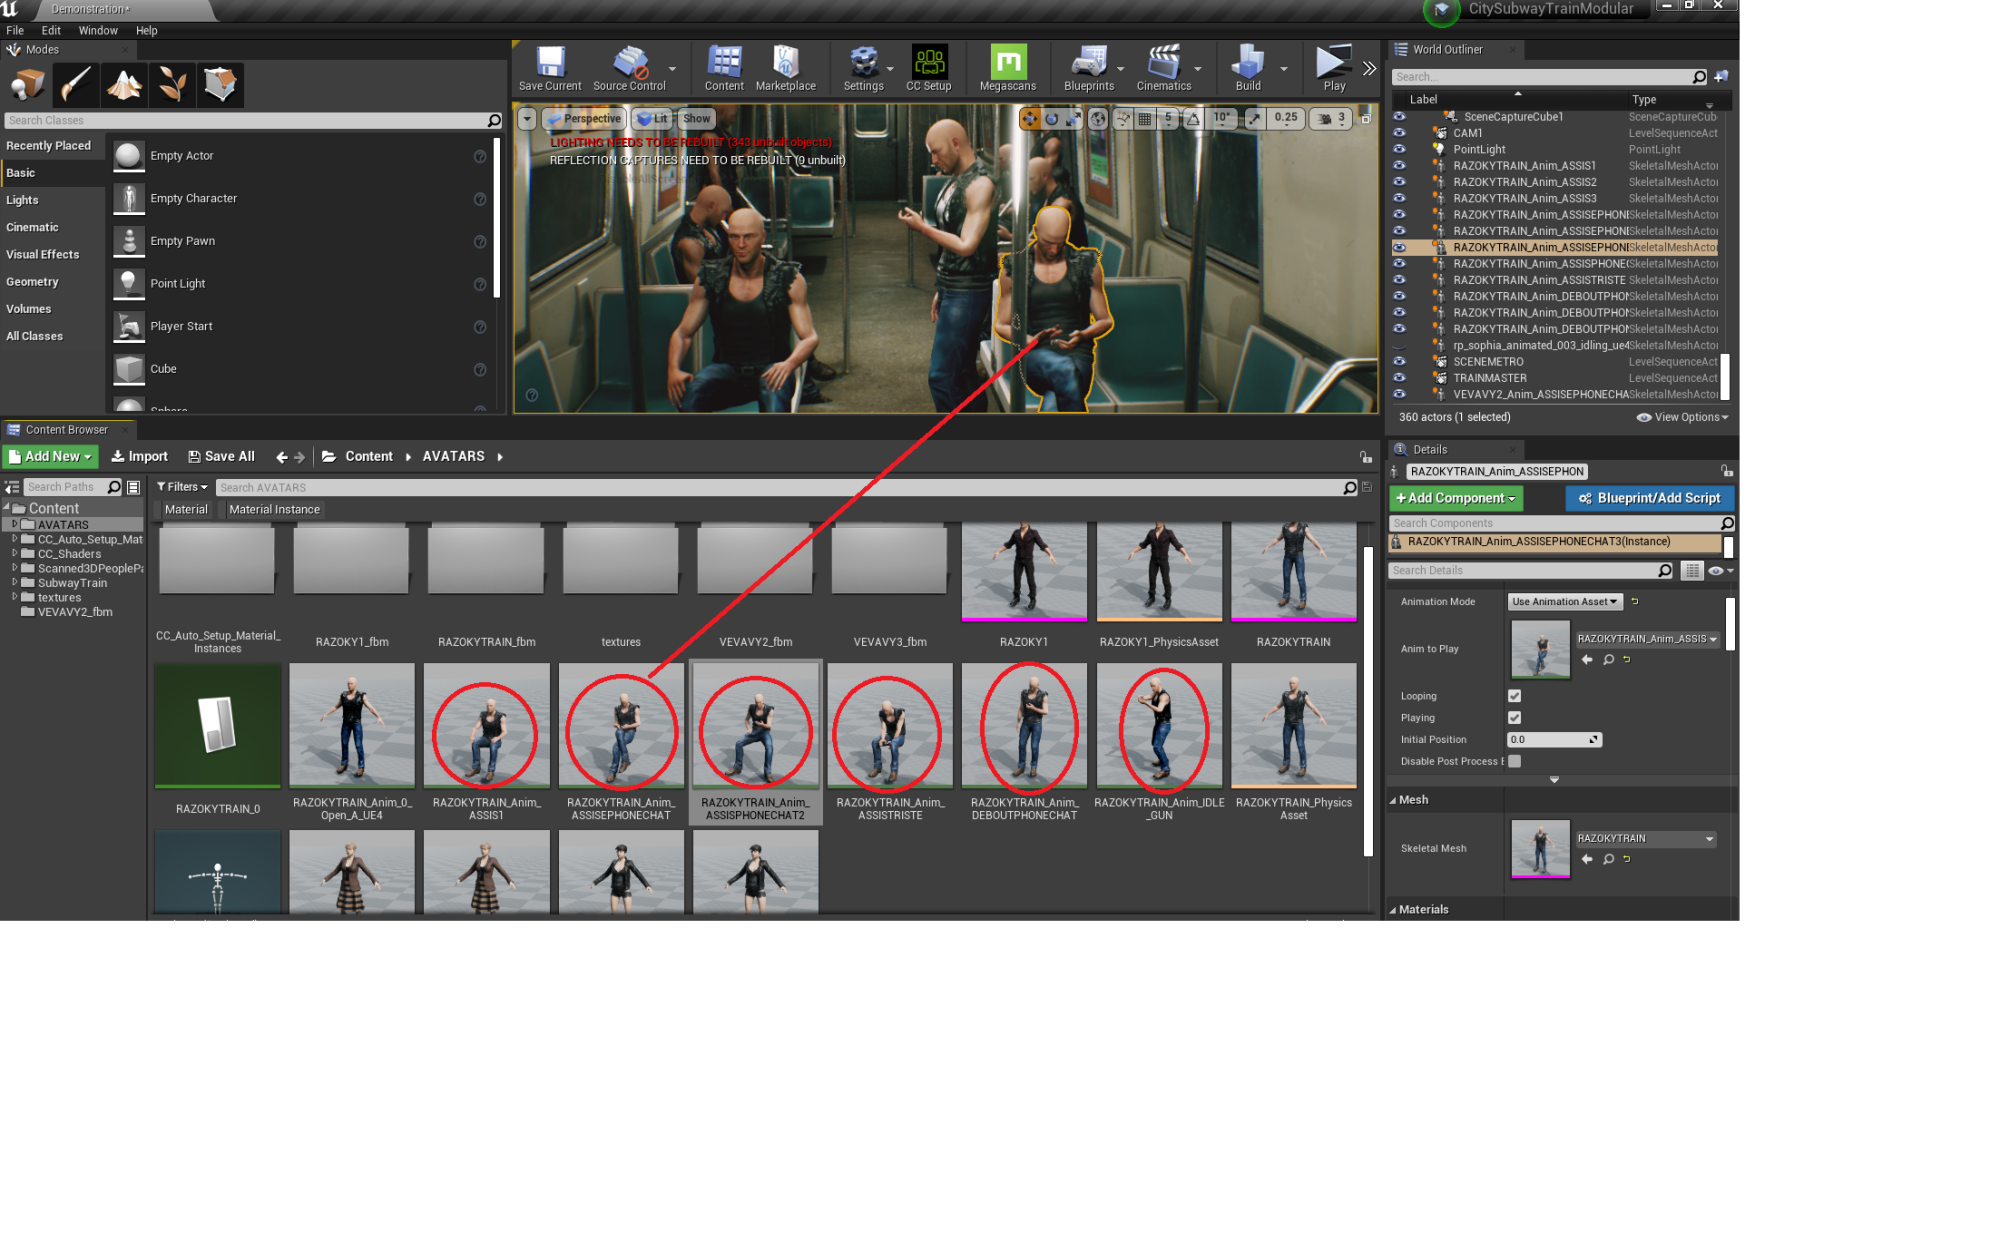This screenshot has height=1241, width=2000.
Task: Select Place mode icon
Action: 28,84
